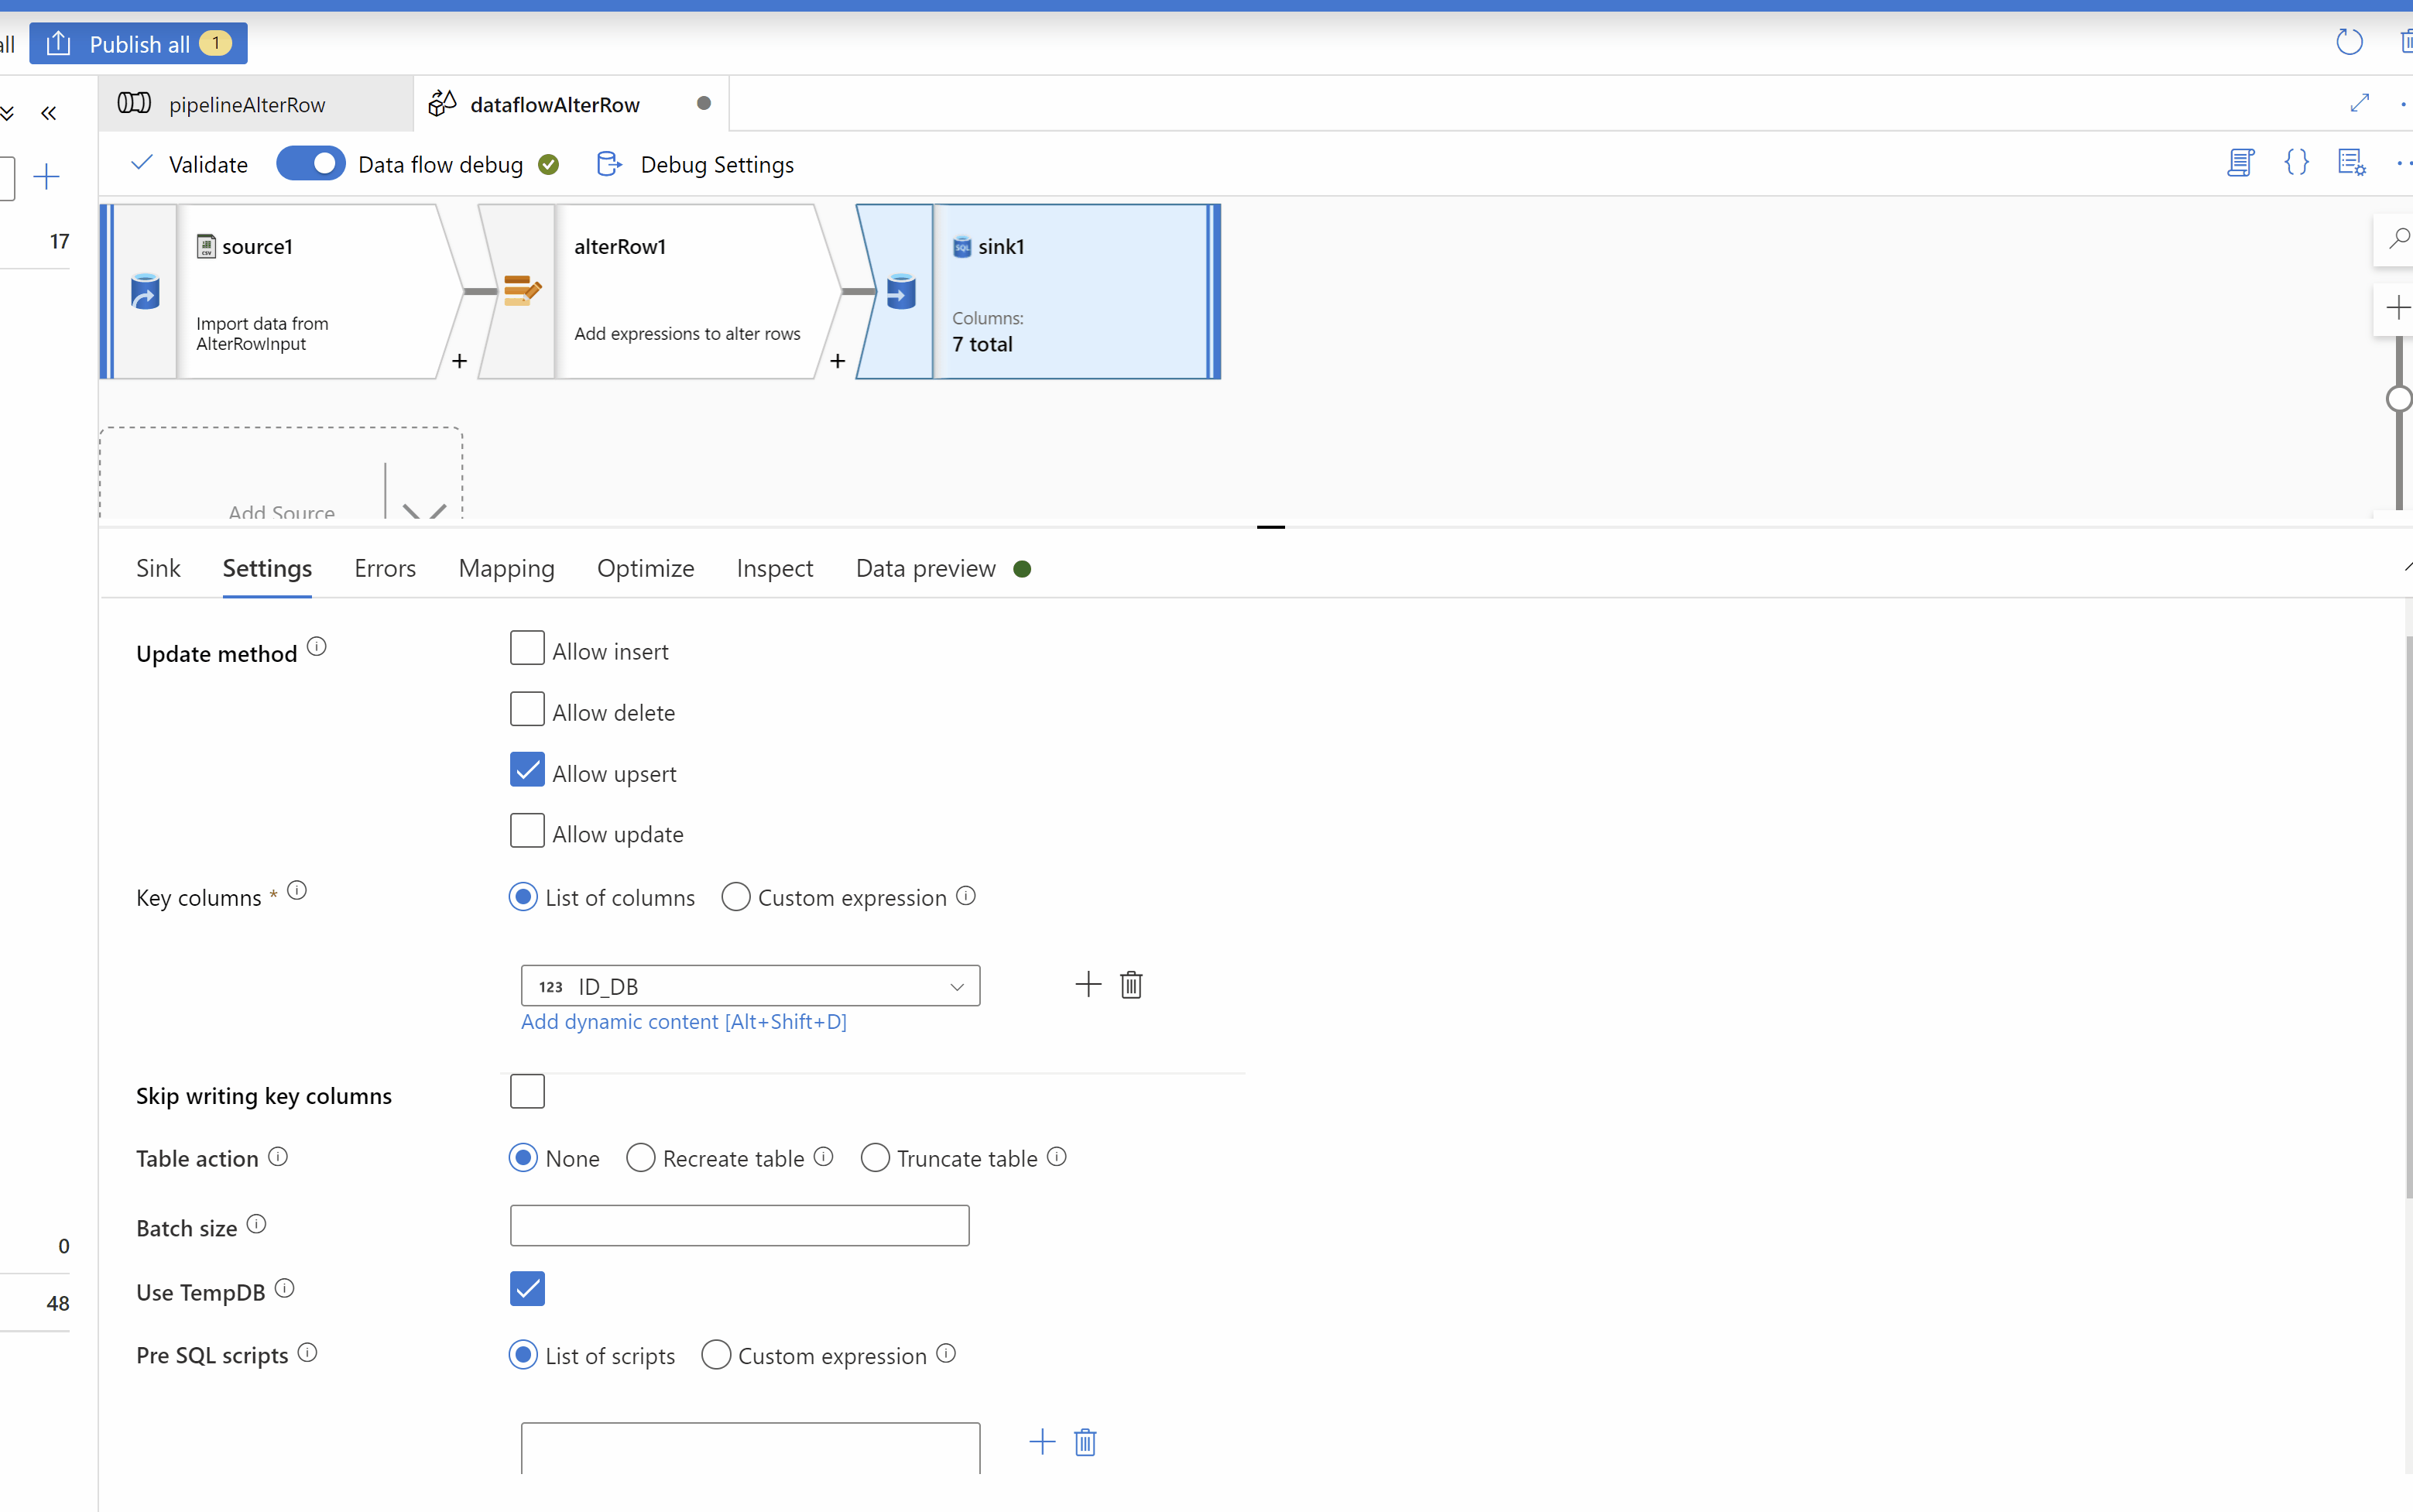Click the Publish all button
This screenshot has height=1512, width=2413.
coord(138,43)
